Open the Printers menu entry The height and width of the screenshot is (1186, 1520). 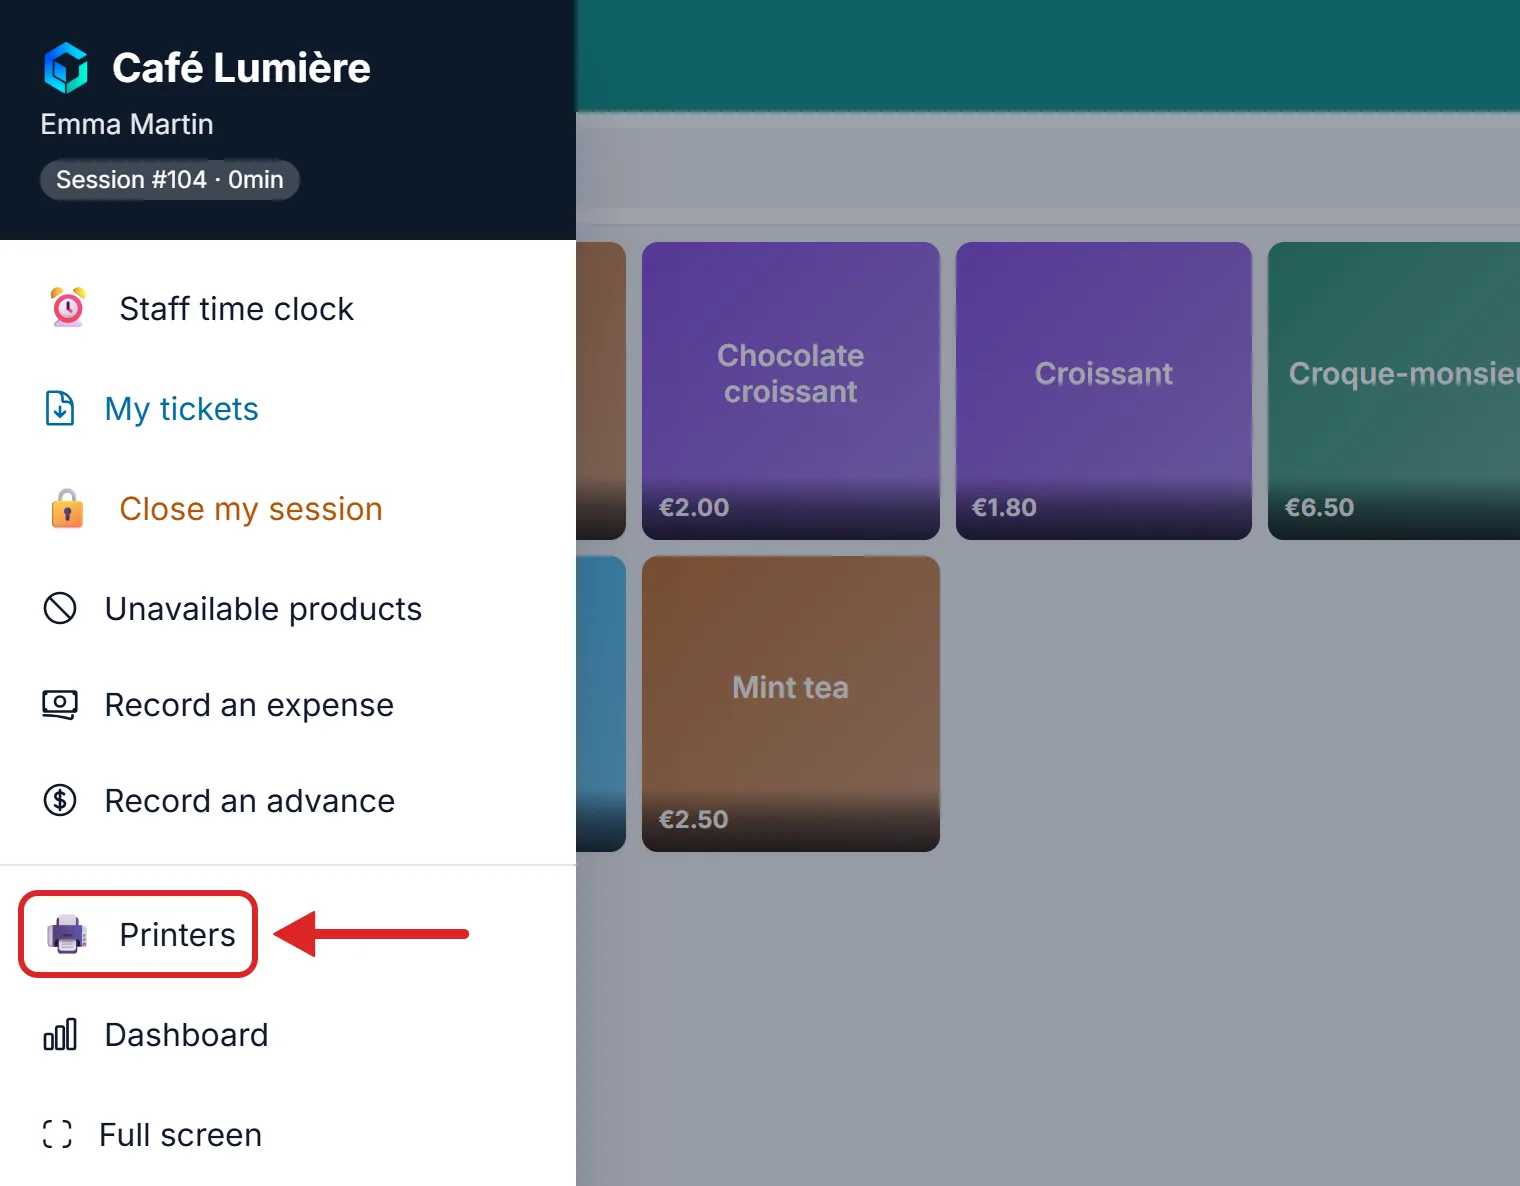click(139, 934)
